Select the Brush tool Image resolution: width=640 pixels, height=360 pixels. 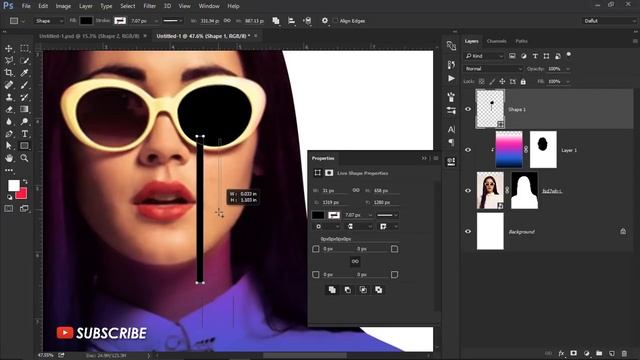(24, 85)
